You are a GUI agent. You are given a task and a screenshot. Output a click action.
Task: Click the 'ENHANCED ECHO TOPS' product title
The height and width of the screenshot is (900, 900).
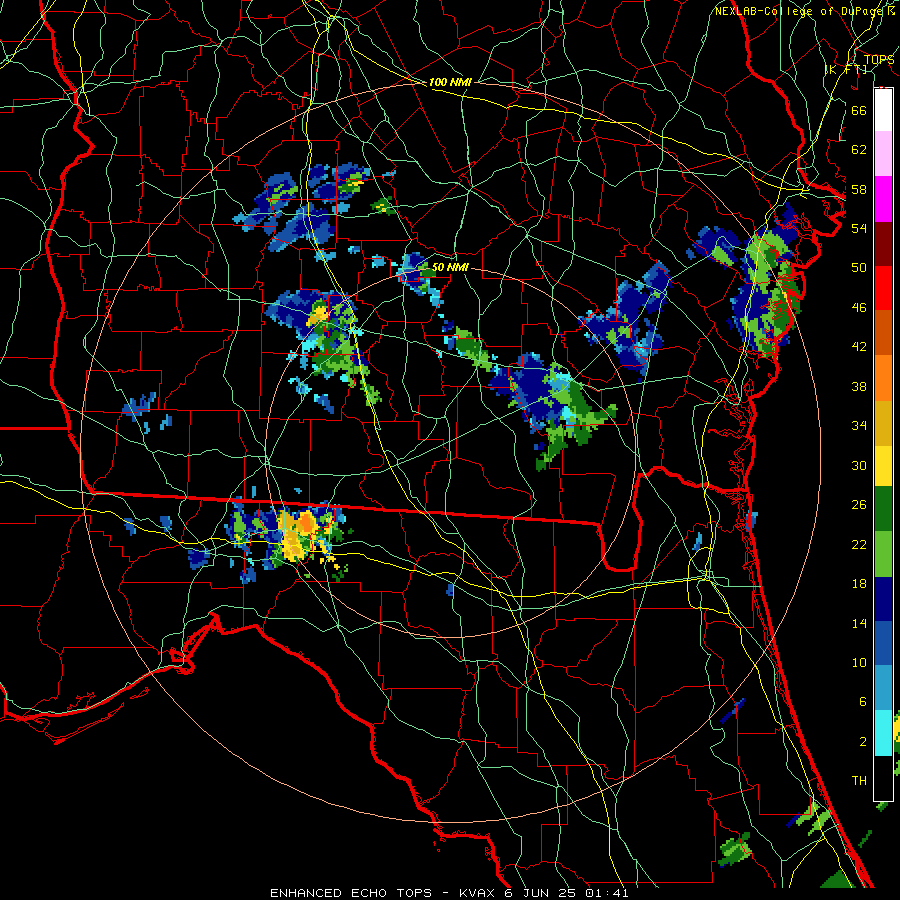pos(351,893)
